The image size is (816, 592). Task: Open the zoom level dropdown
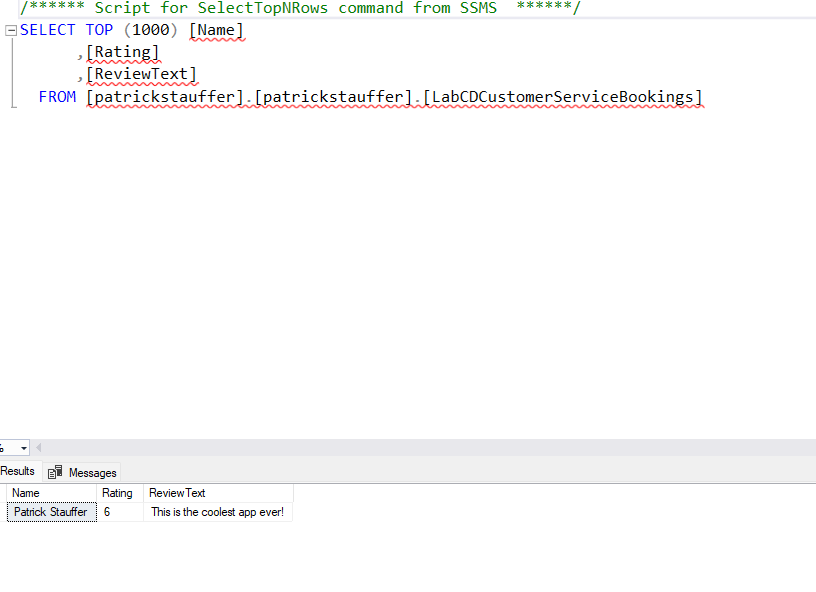pyautogui.click(x=23, y=448)
